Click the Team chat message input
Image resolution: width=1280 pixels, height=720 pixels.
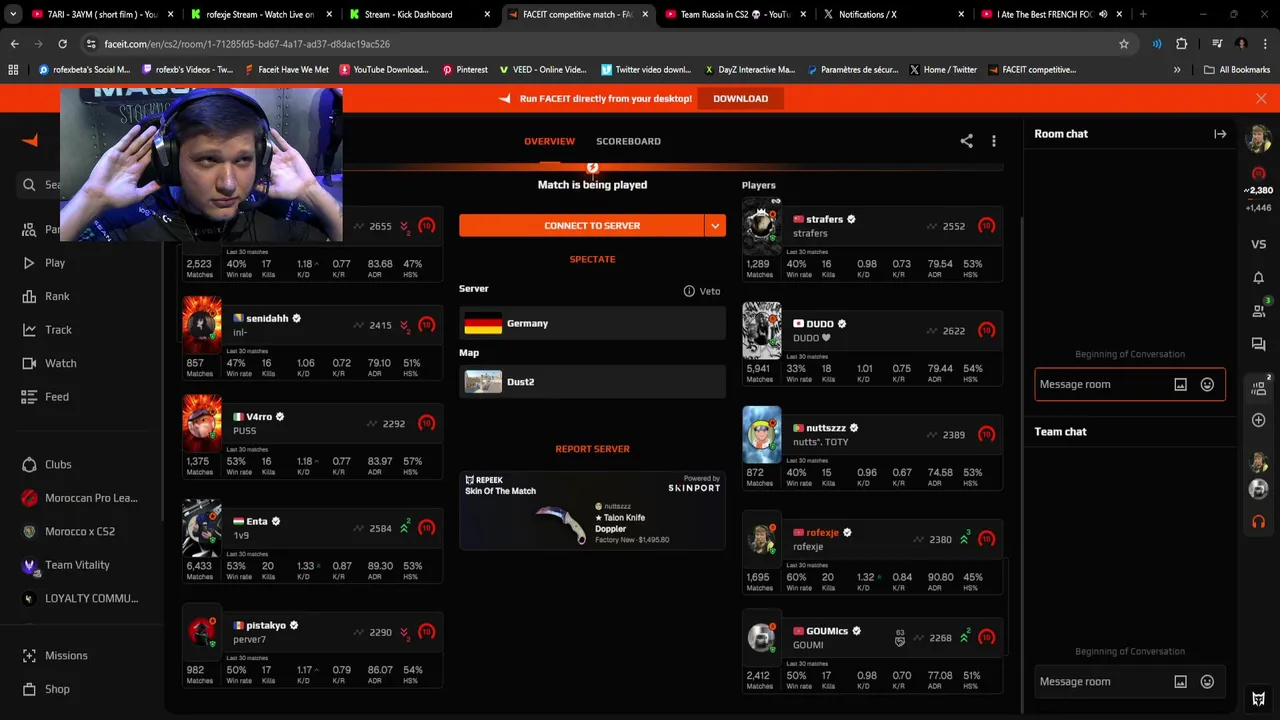(1100, 682)
